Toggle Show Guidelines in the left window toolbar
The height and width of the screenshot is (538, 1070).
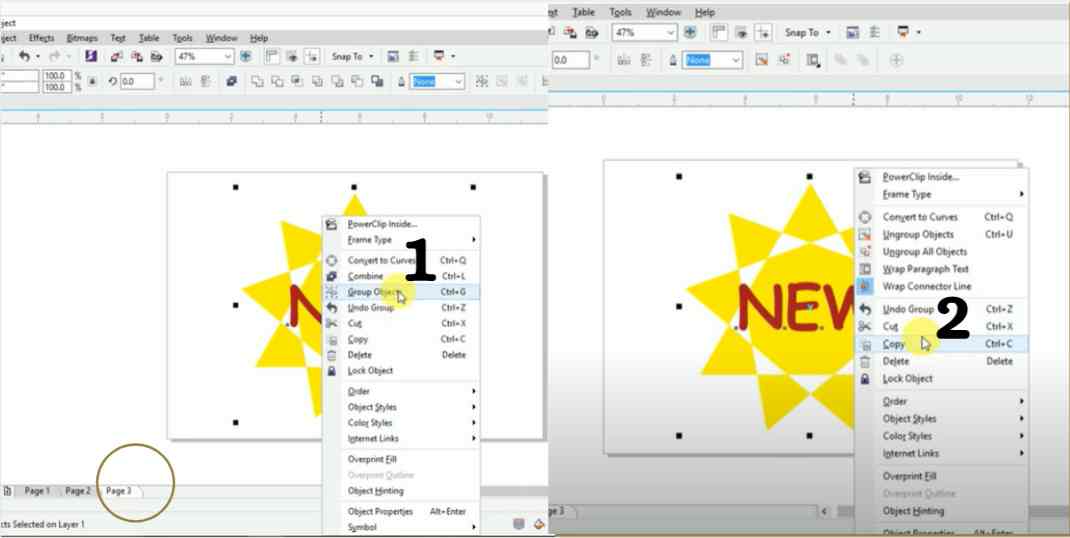click(311, 57)
